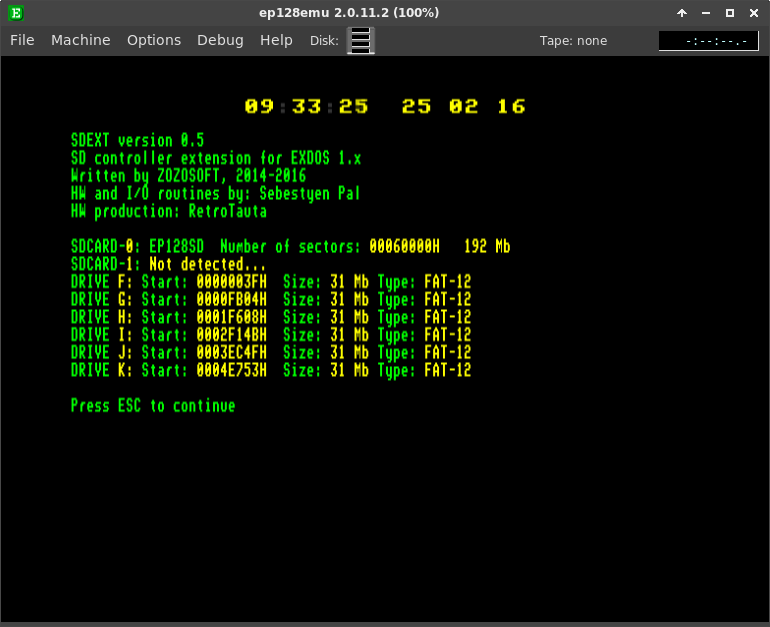This screenshot has height=627, width=770.
Task: Click start address '0004E753H'
Action: pyautogui.click(x=232, y=371)
